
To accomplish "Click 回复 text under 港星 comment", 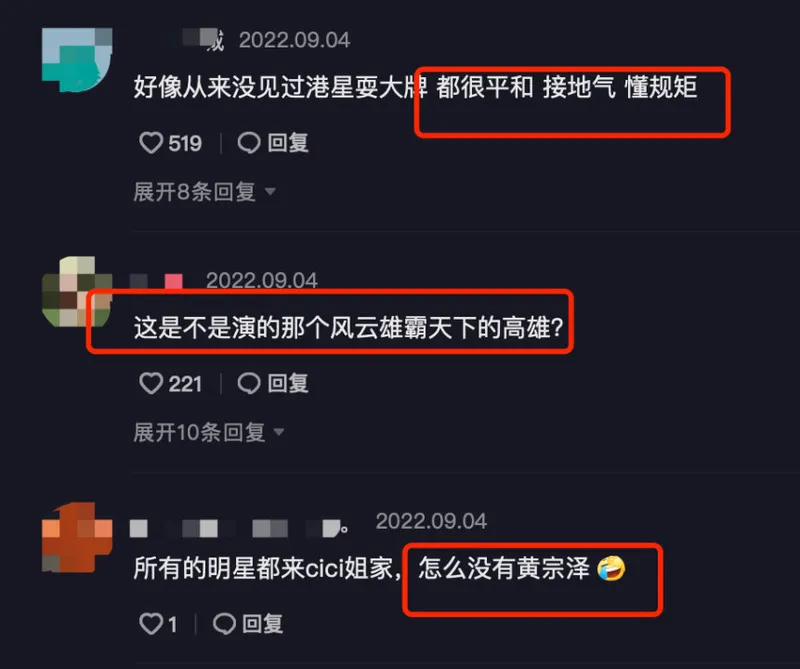I will (288, 143).
